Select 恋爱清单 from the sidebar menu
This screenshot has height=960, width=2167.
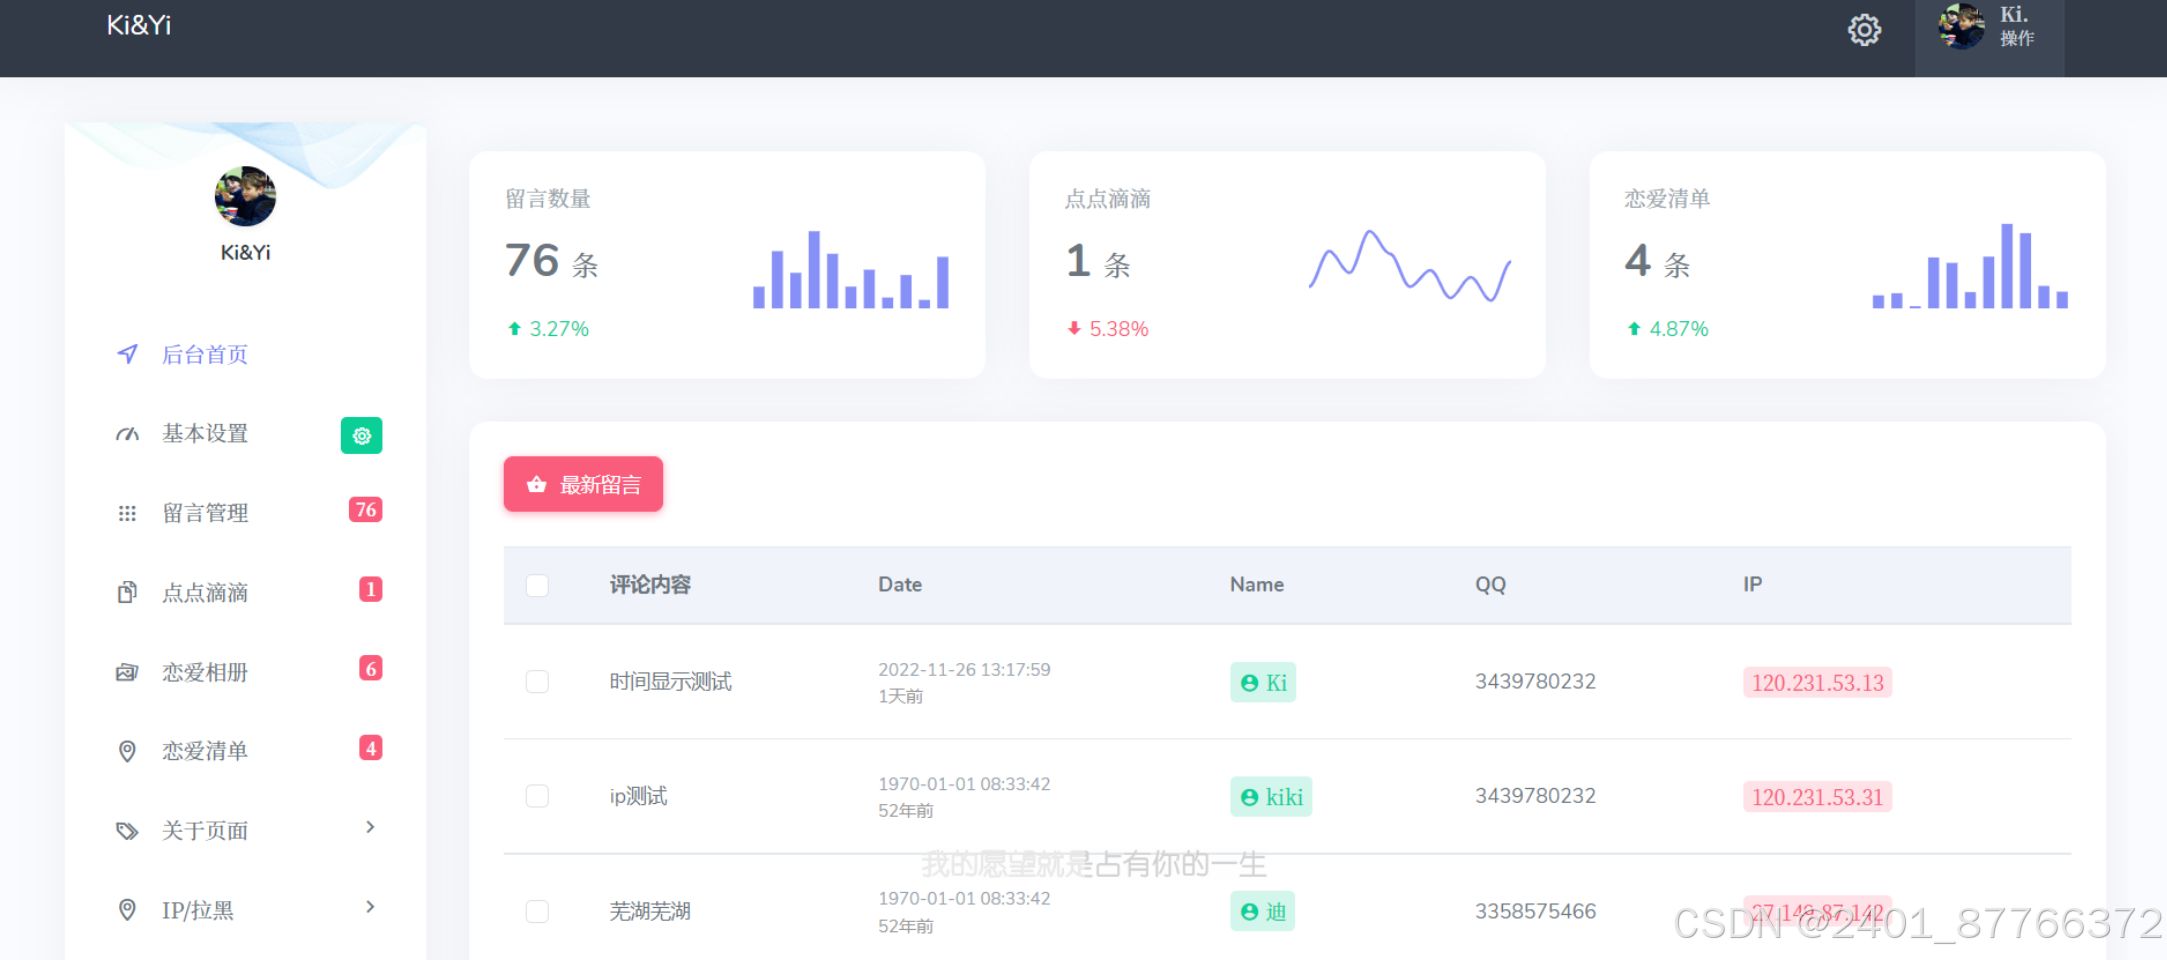click(x=205, y=751)
